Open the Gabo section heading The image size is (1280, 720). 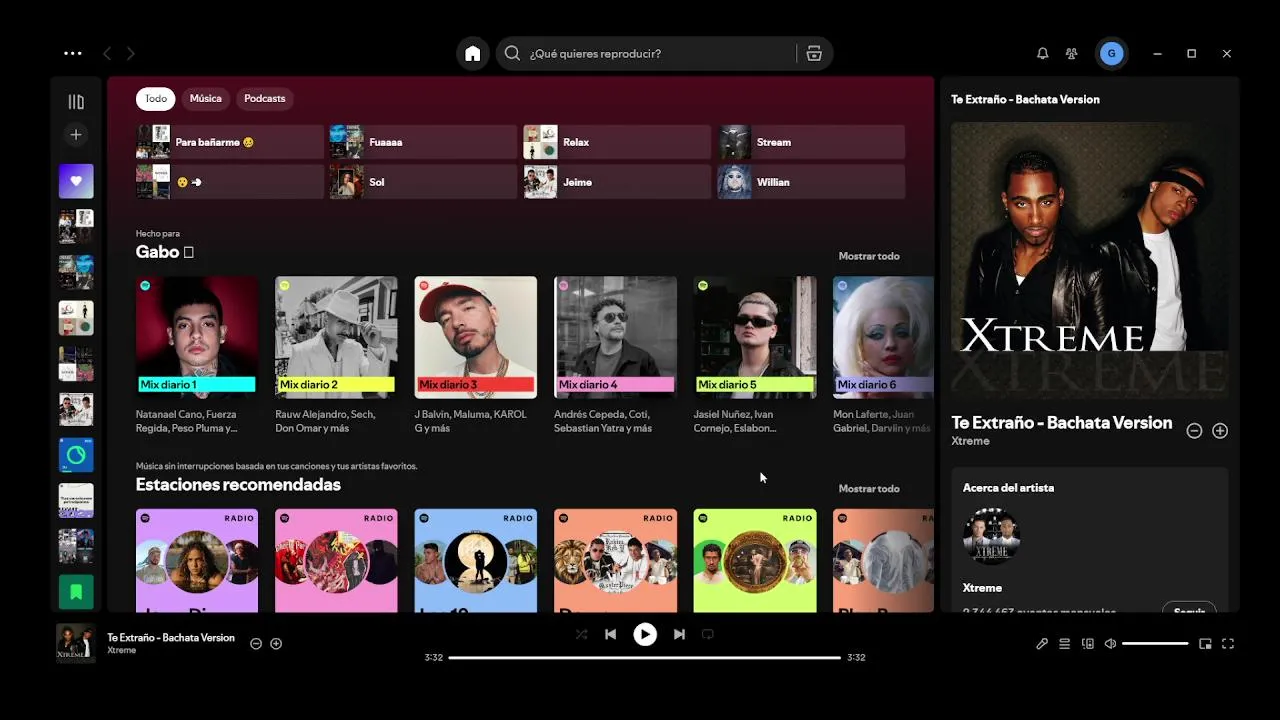[164, 252]
